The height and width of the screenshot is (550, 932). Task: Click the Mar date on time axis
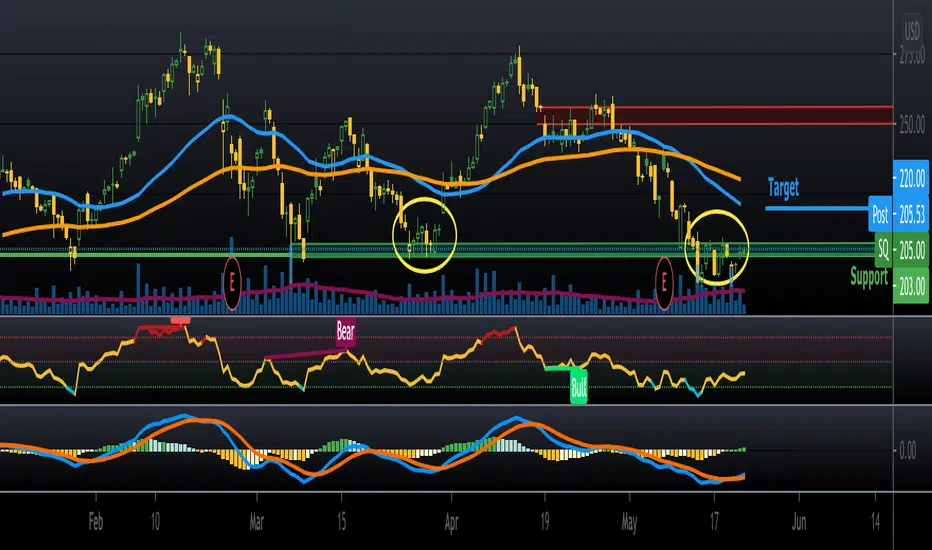point(256,522)
